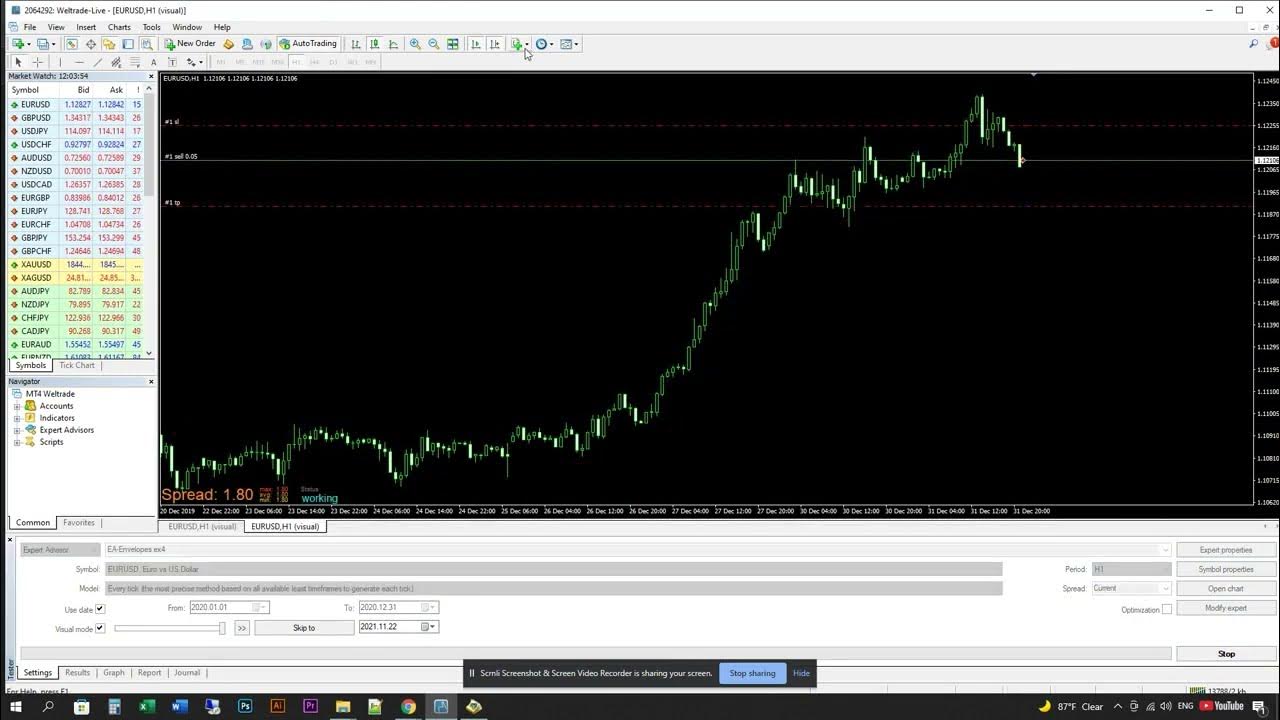This screenshot has width=1280, height=720.
Task: Open the New Chart toolbar icon
Action: [18, 44]
